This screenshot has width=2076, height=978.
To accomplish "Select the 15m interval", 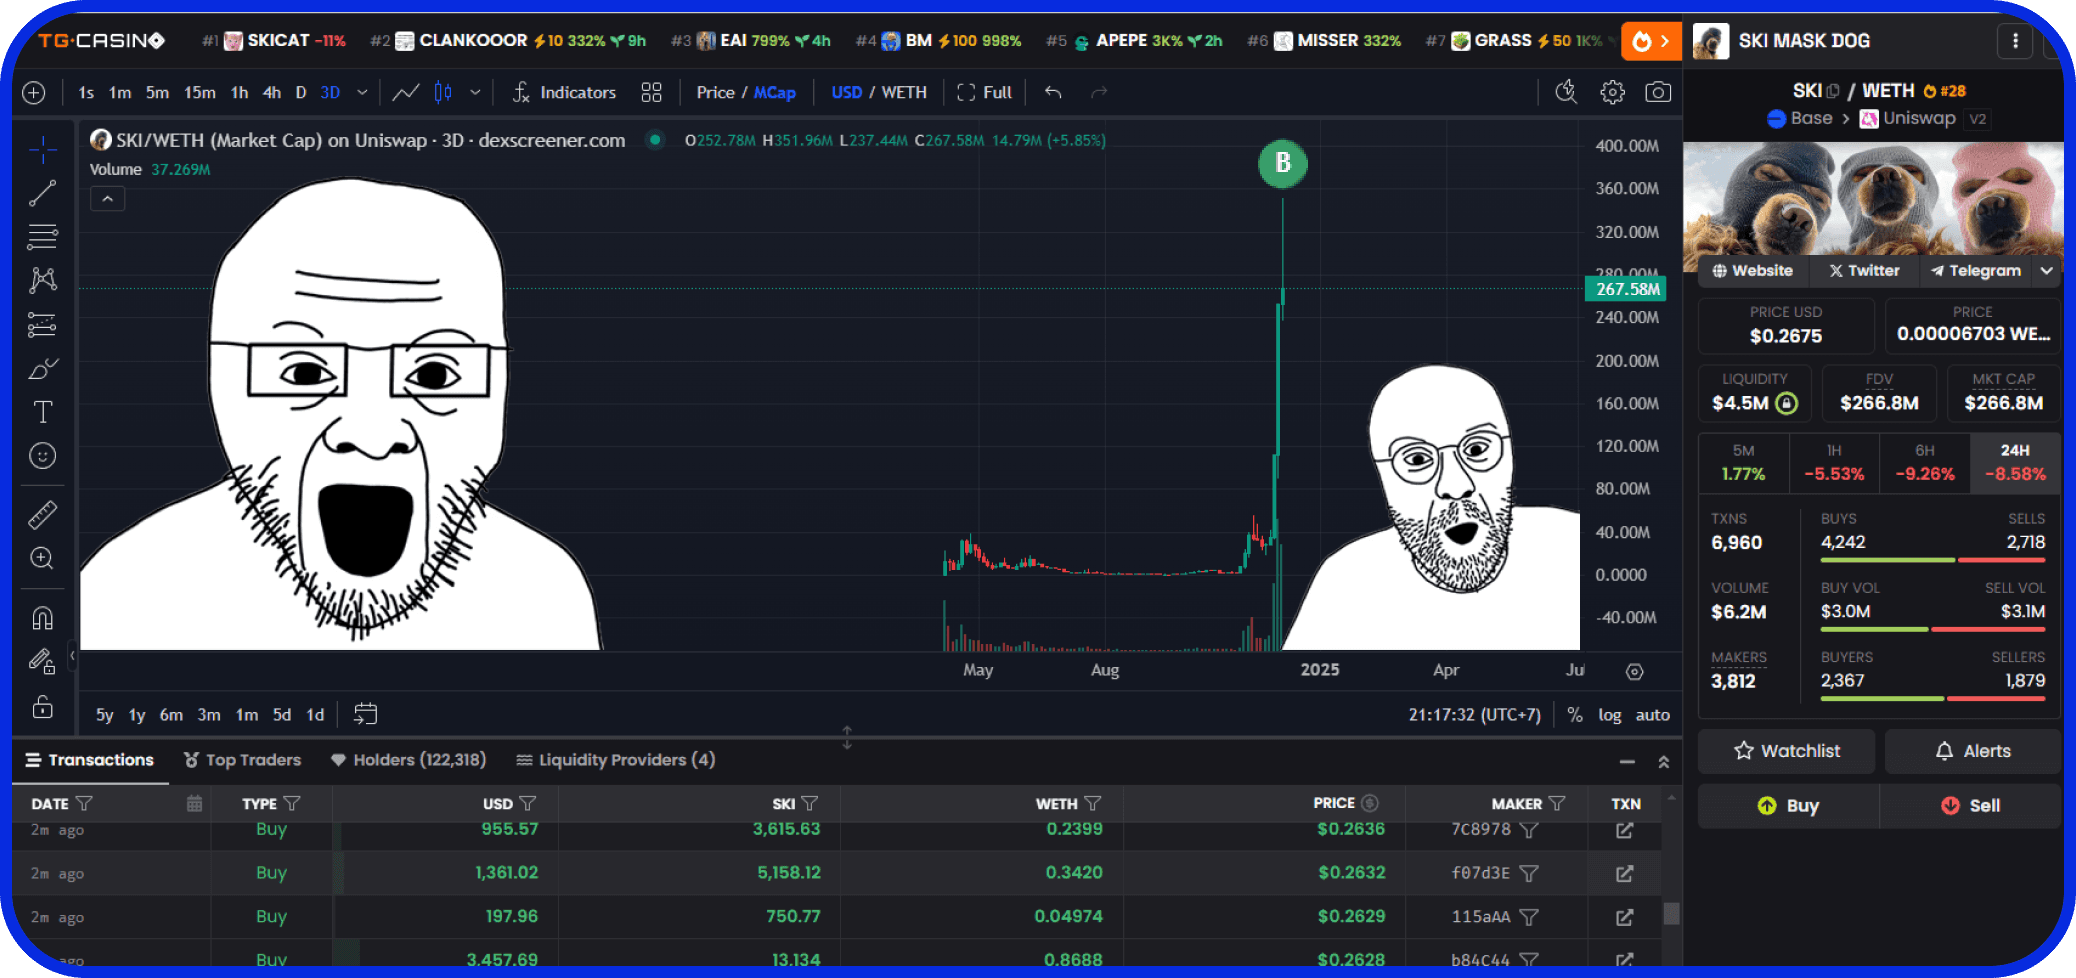I will point(199,93).
